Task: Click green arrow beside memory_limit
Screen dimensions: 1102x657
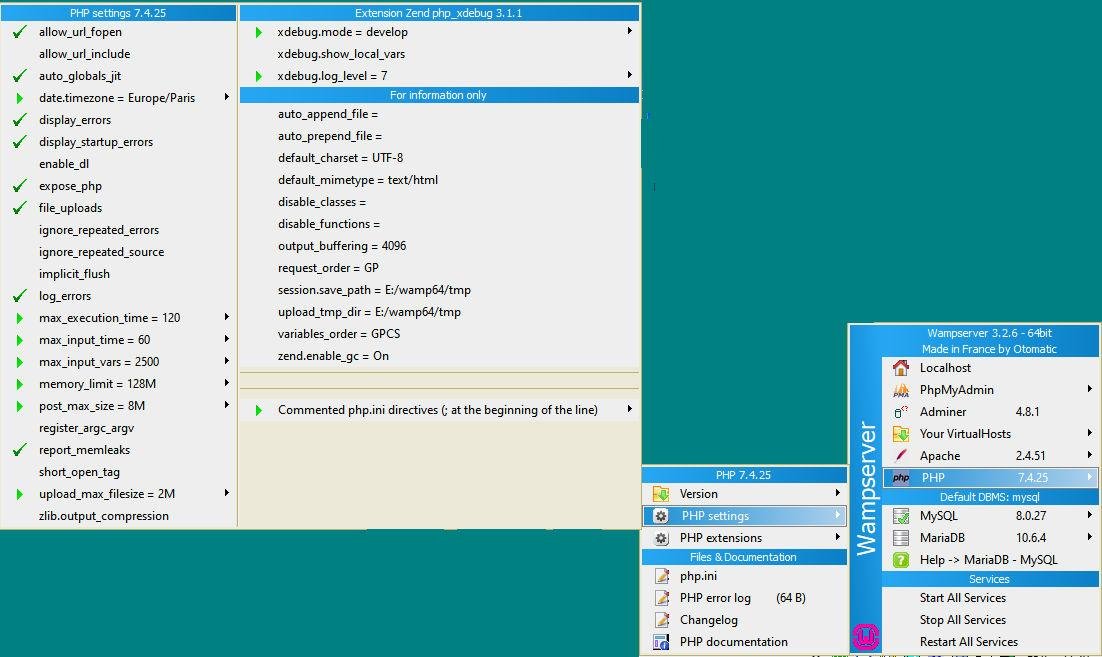Action: 20,384
